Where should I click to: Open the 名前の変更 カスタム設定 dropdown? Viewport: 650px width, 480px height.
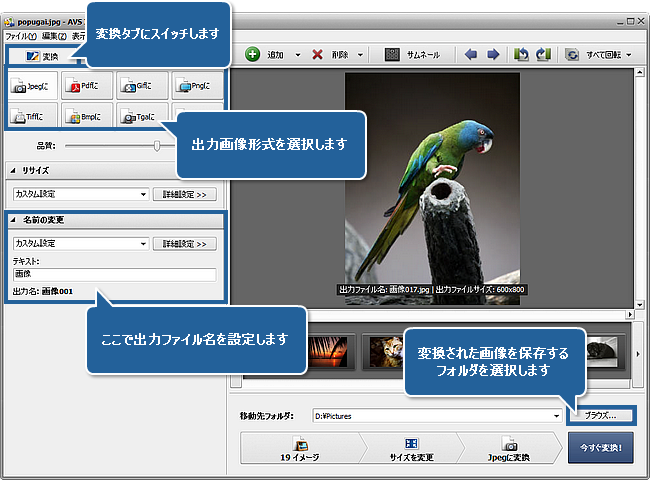pyautogui.click(x=143, y=243)
